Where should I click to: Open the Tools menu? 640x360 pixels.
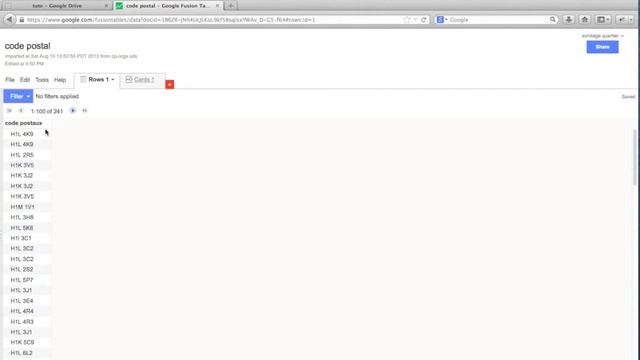pos(42,80)
